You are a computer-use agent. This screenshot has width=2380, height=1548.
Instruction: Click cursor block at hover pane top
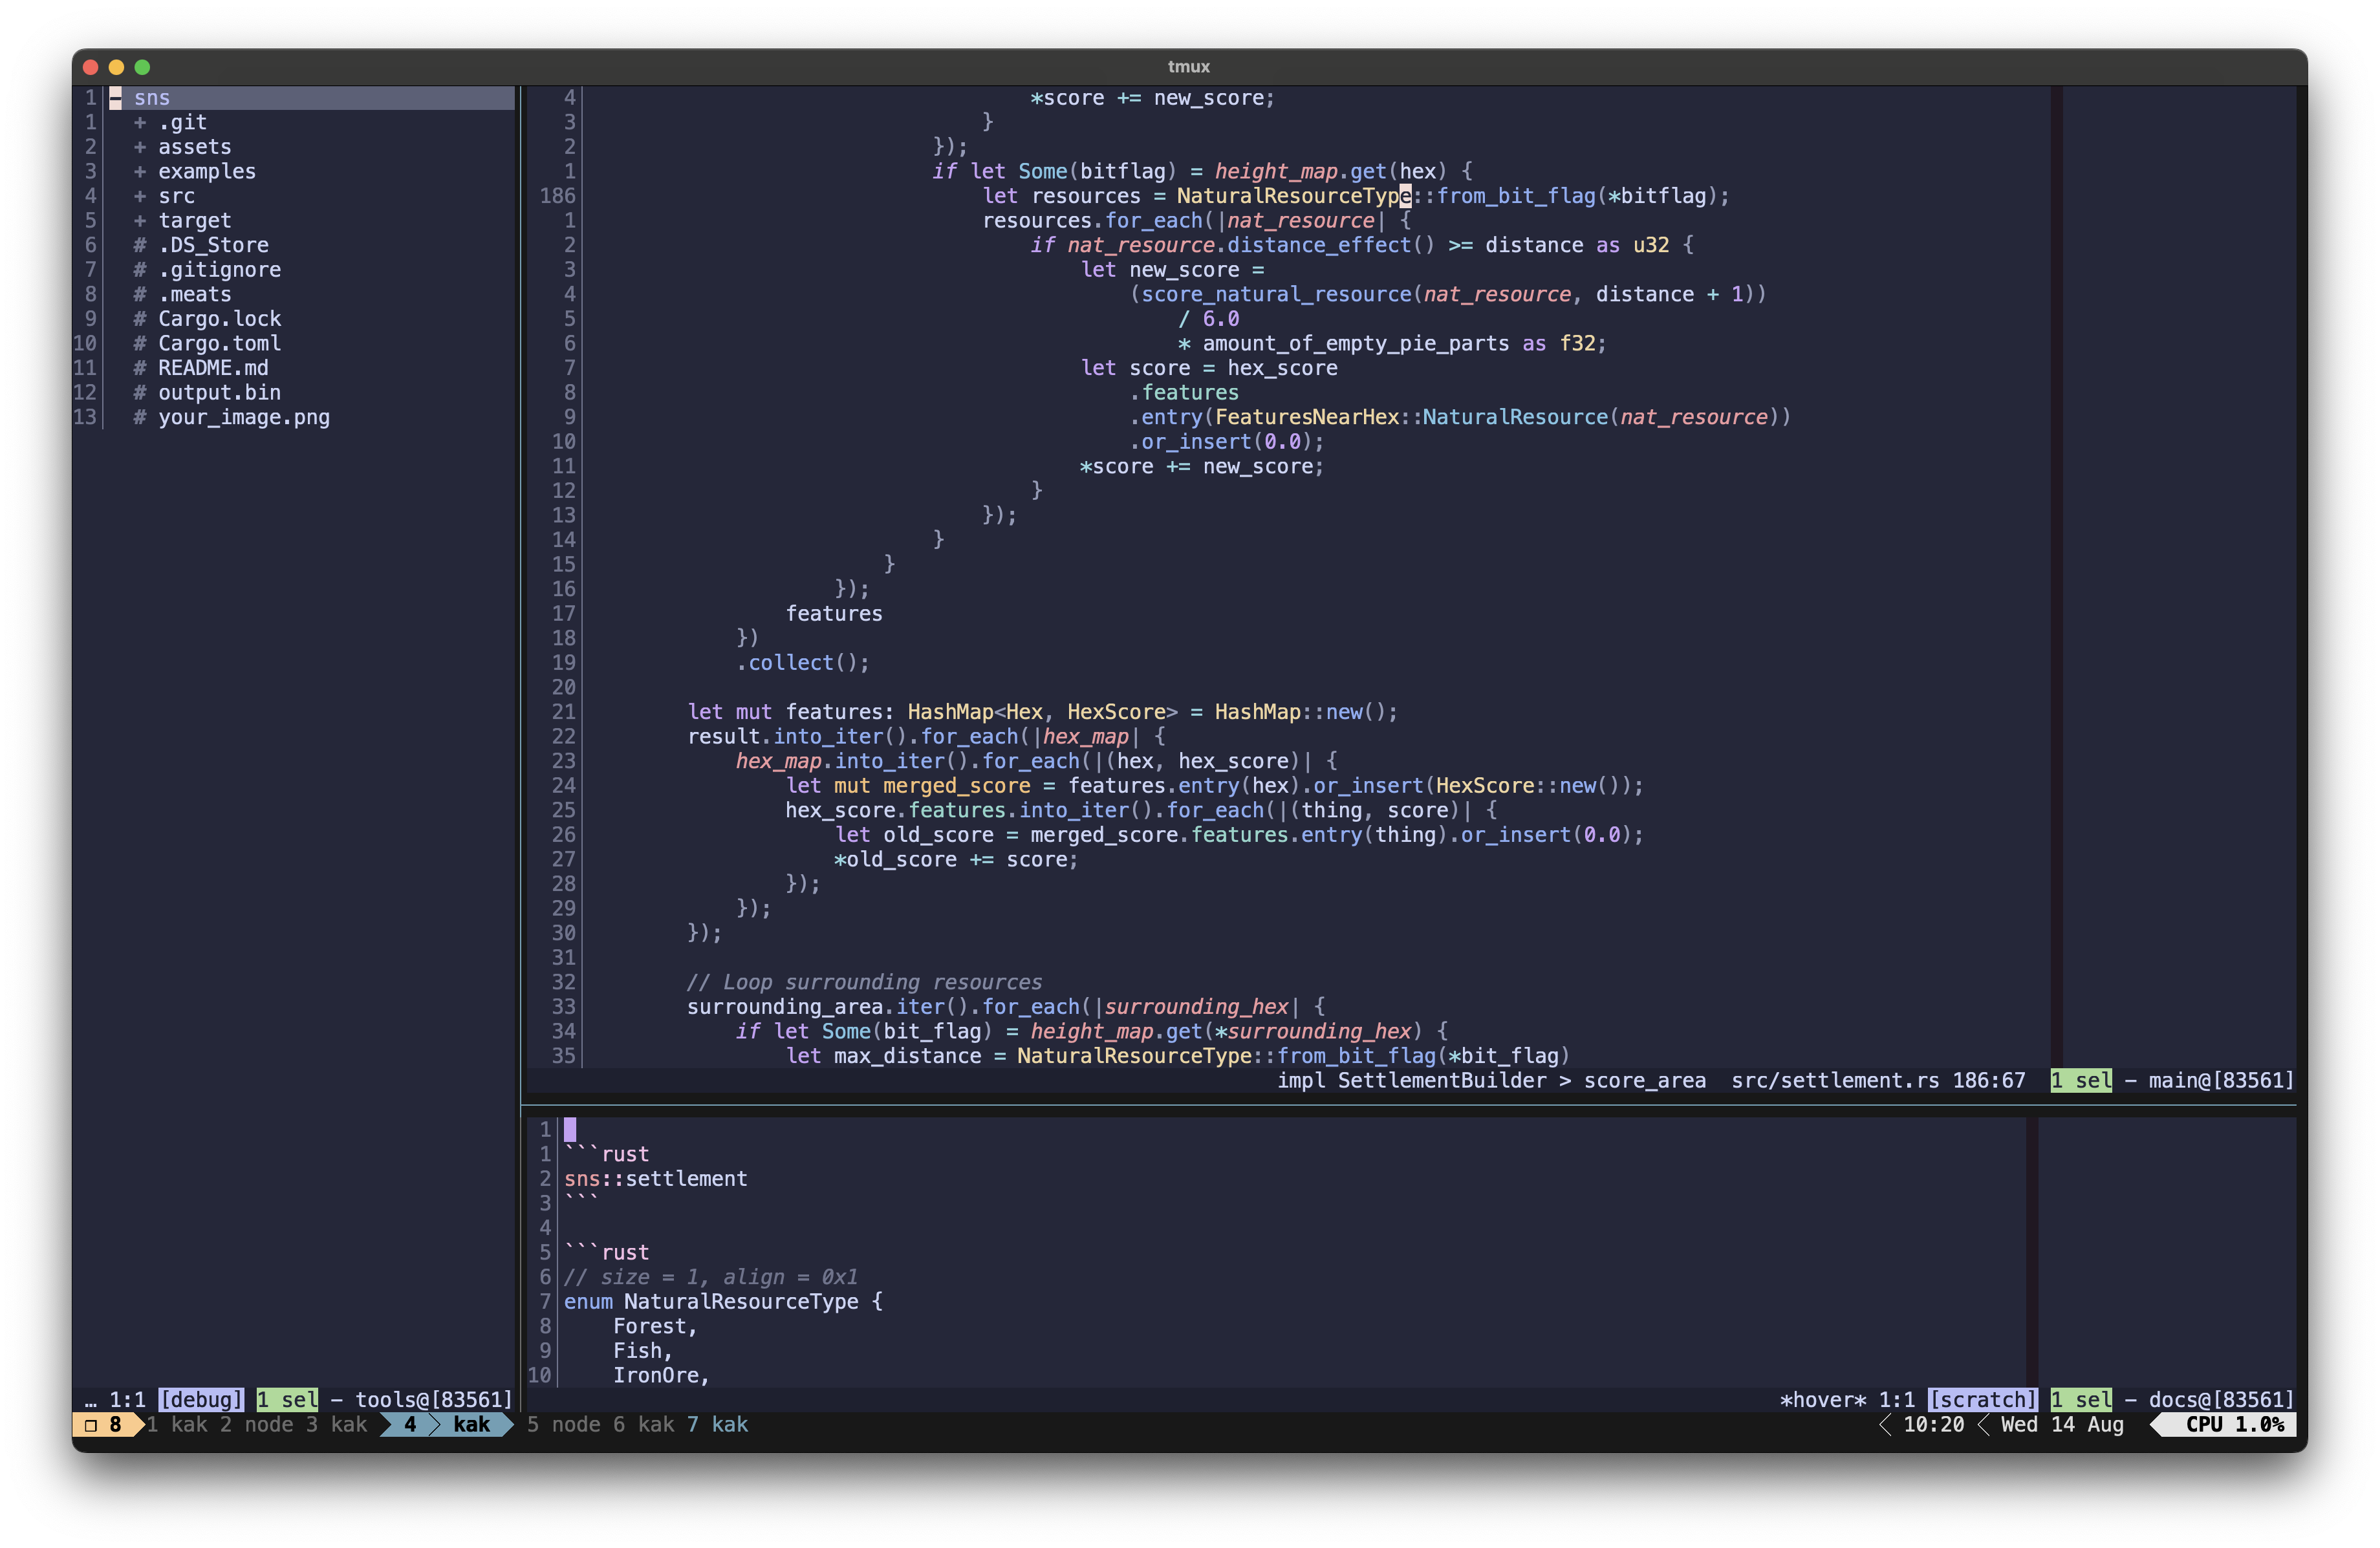coord(570,1130)
